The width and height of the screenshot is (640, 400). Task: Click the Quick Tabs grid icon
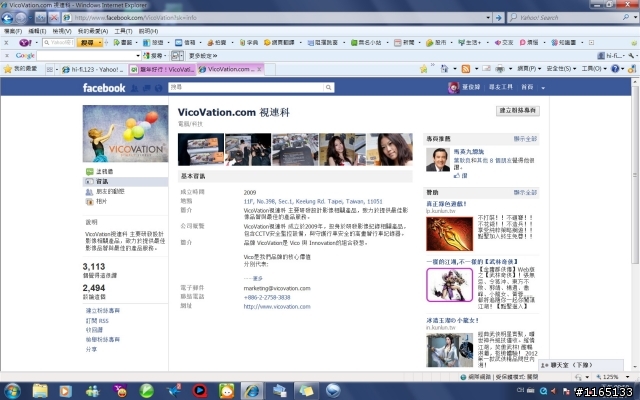pos(49,69)
